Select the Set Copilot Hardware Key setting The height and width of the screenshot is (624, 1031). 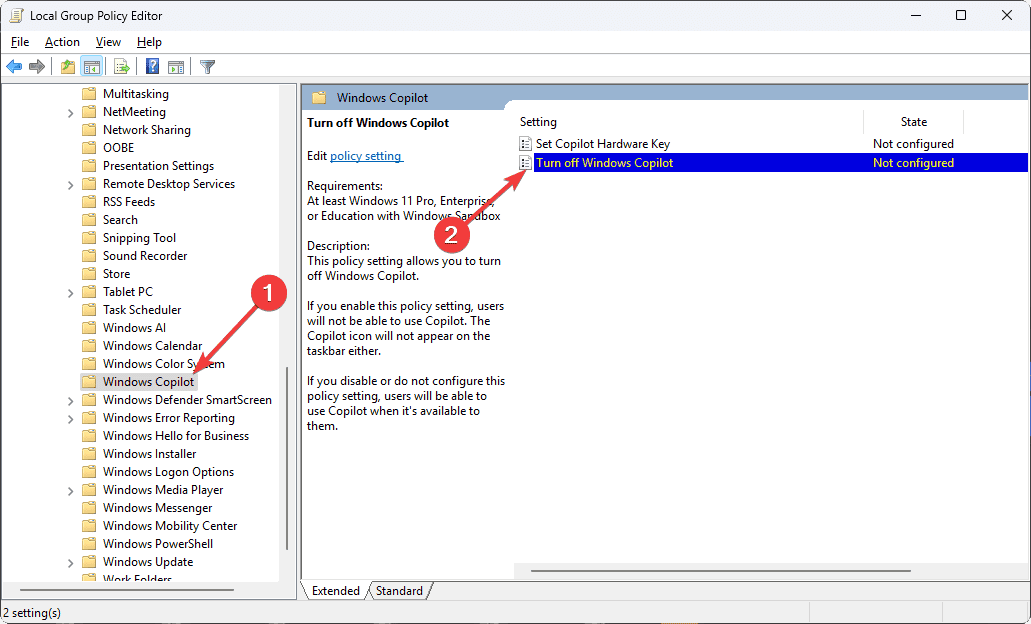tap(602, 143)
